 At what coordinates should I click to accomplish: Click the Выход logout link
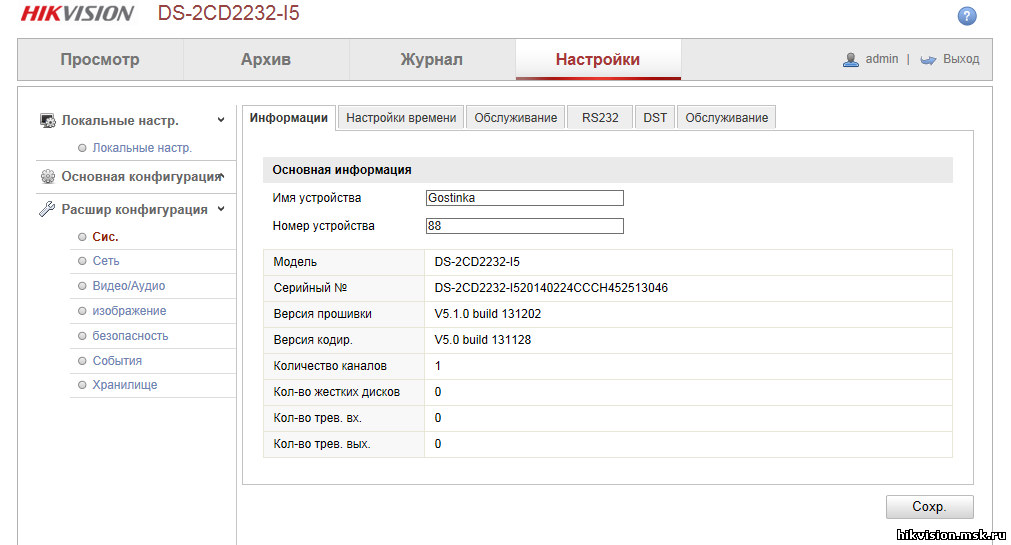(961, 59)
